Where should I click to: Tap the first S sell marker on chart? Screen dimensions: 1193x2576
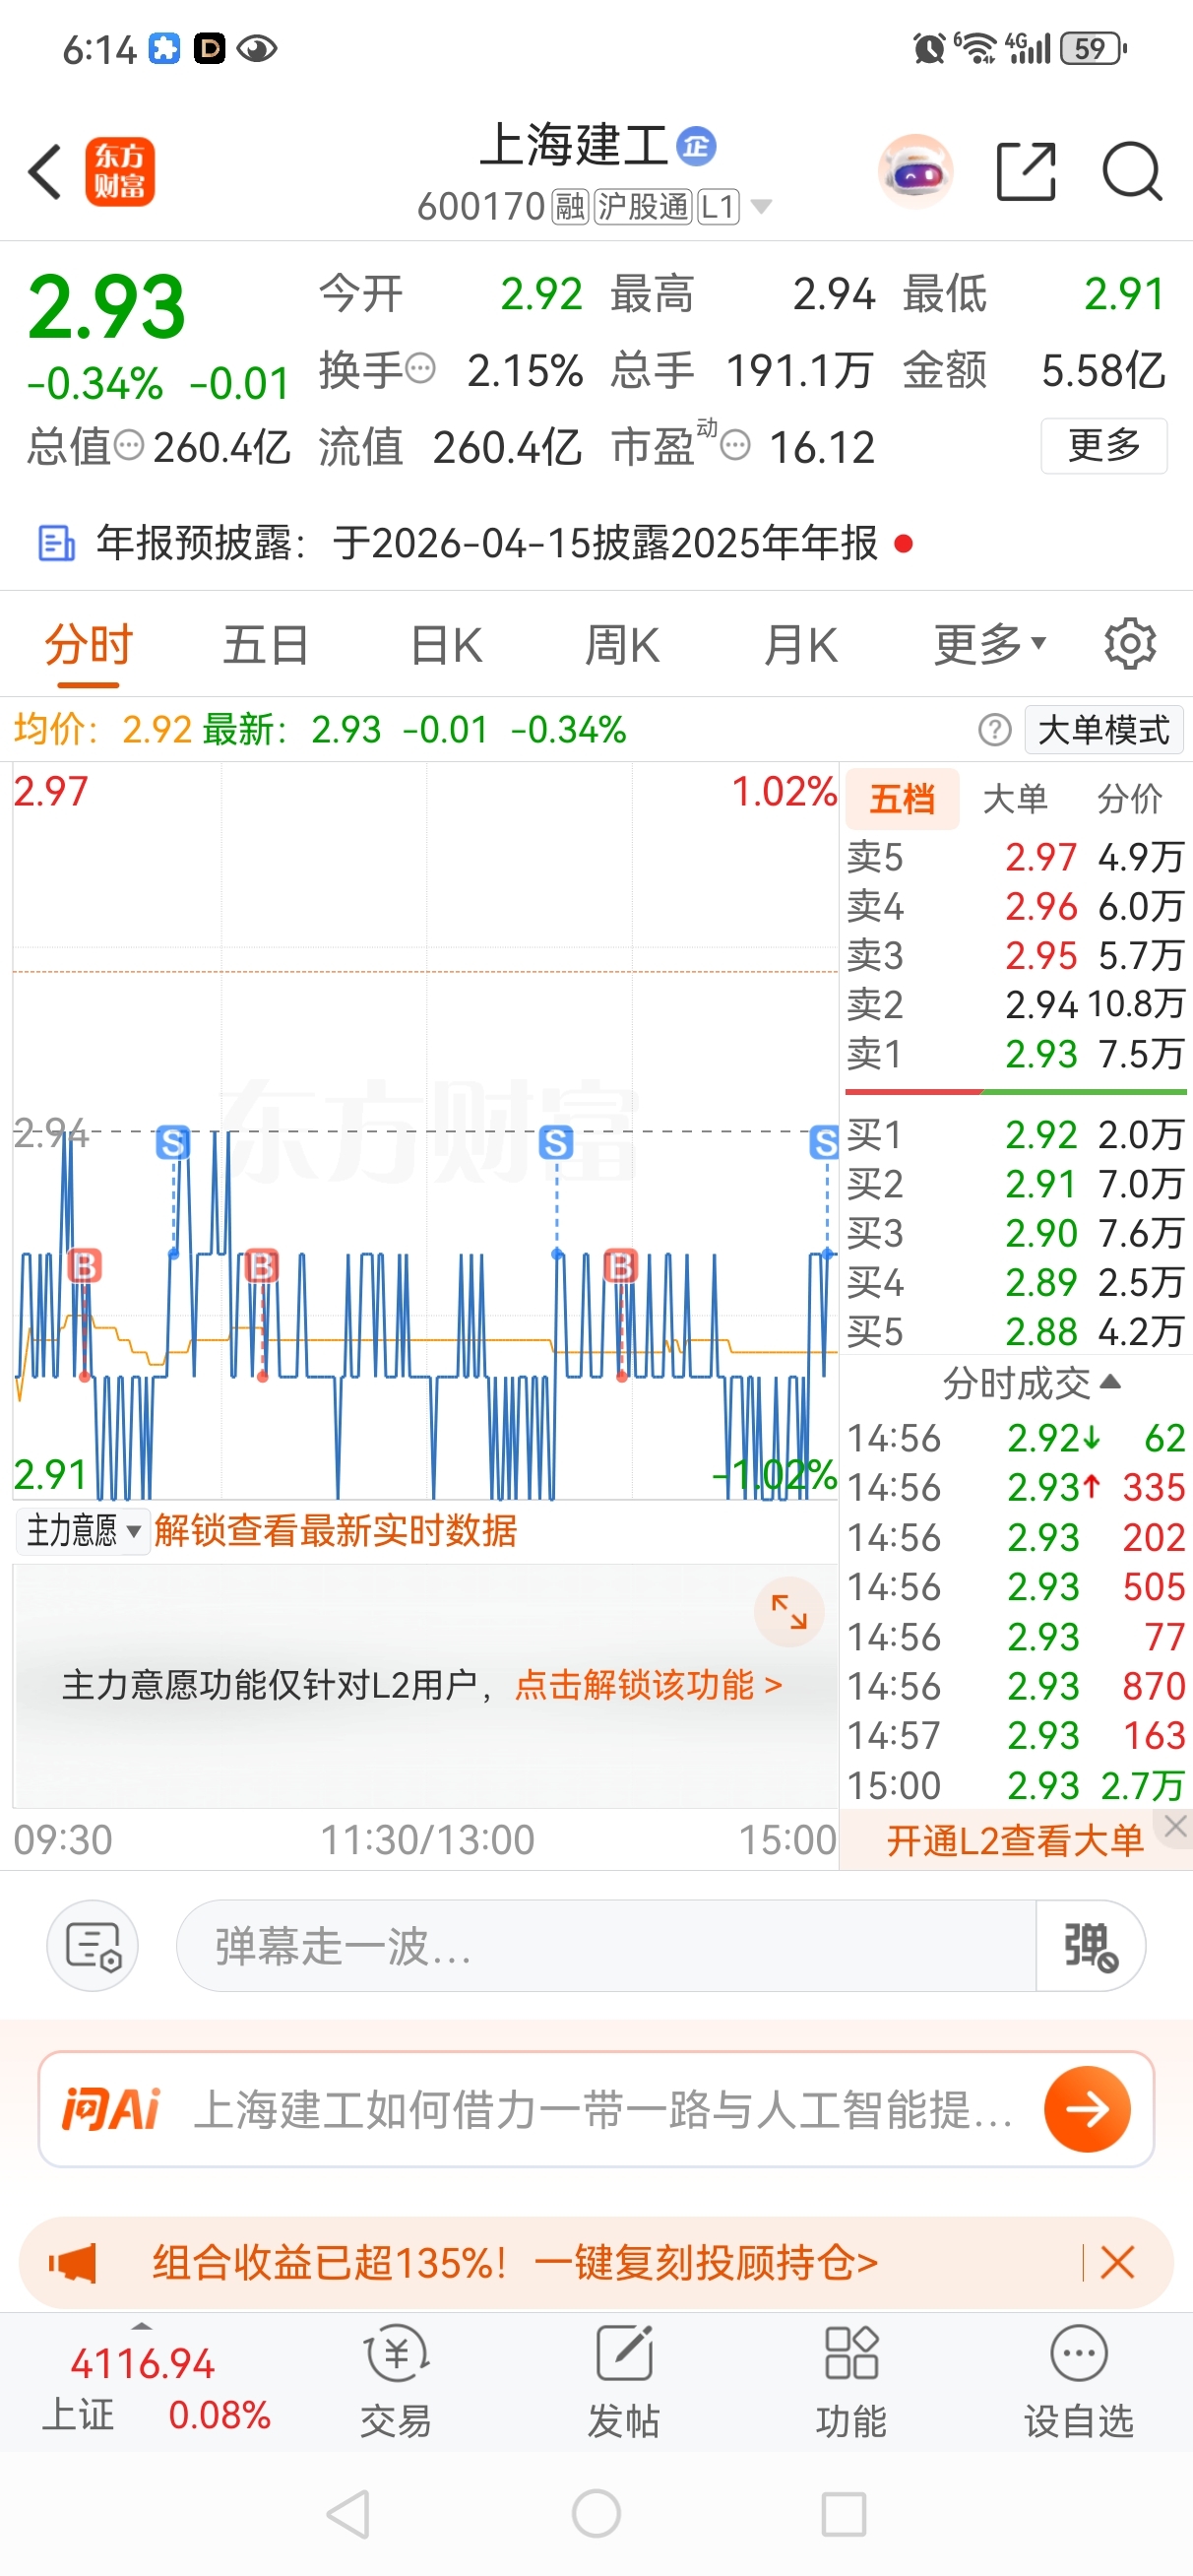pos(172,1142)
